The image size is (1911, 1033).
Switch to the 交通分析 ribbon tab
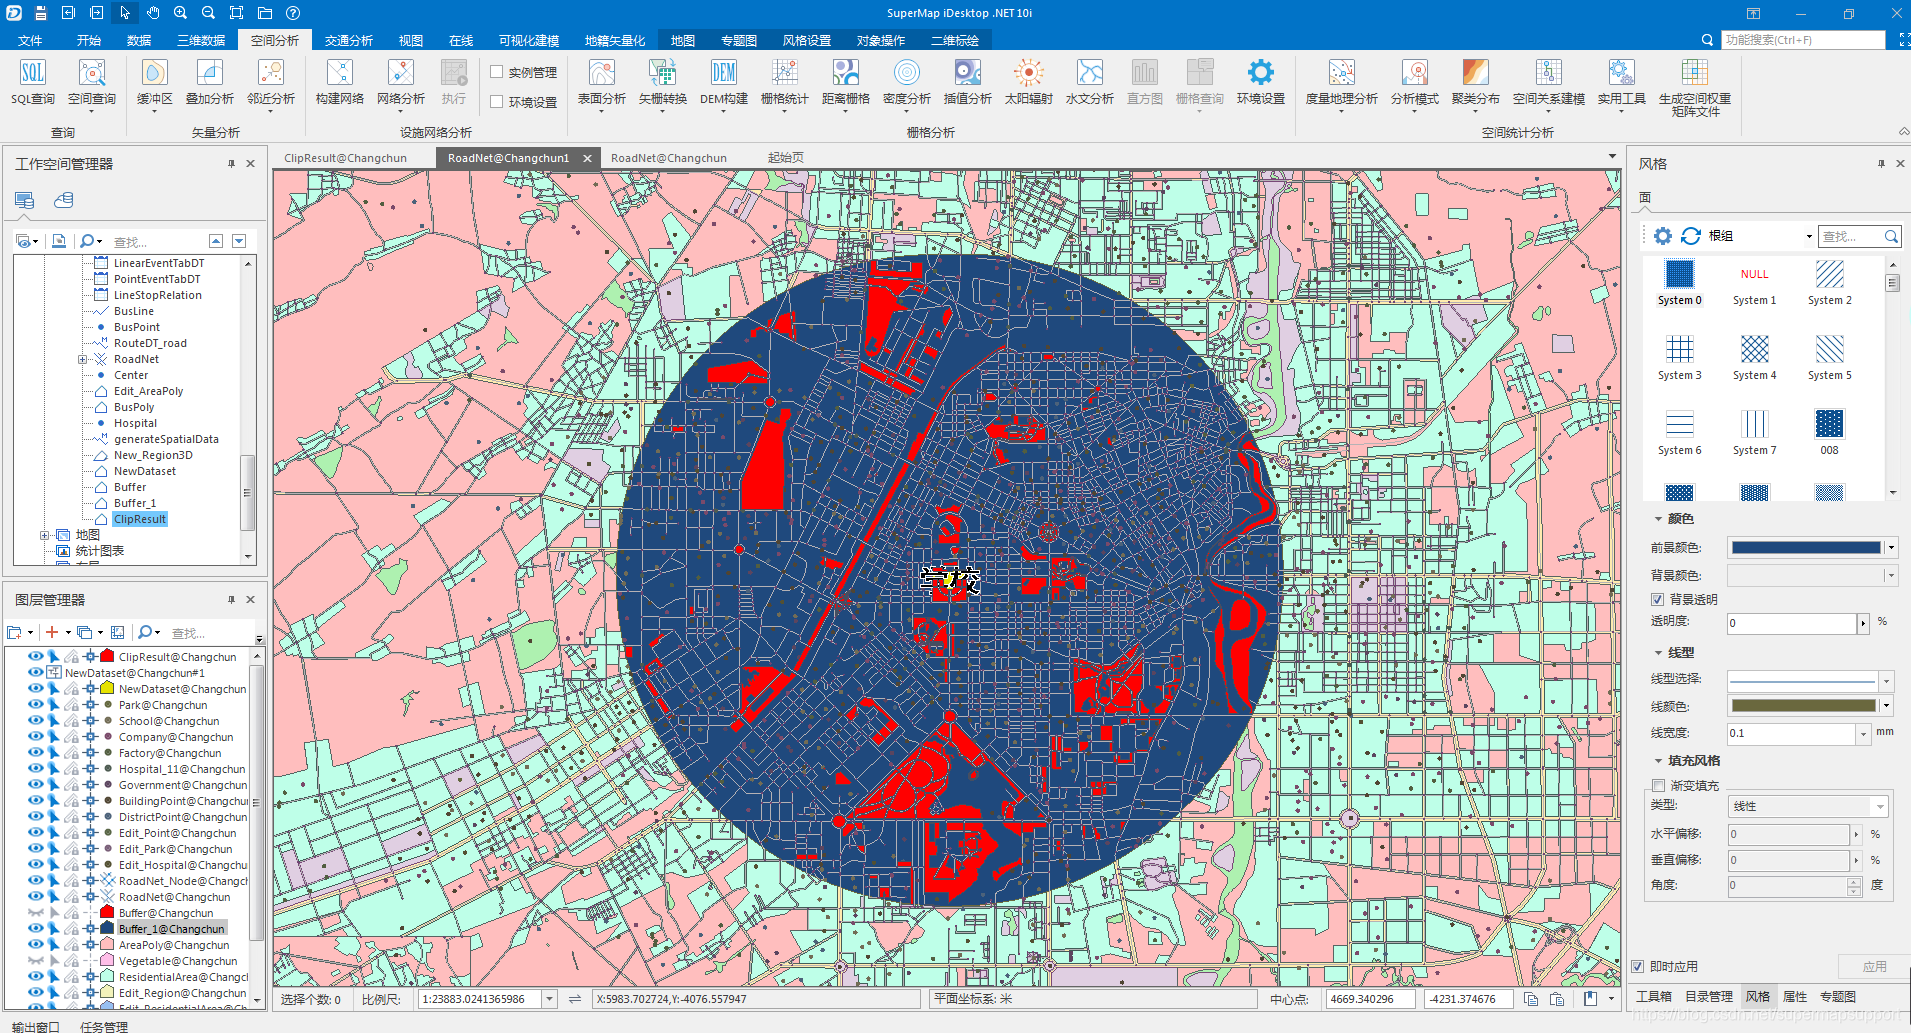pyautogui.click(x=349, y=40)
